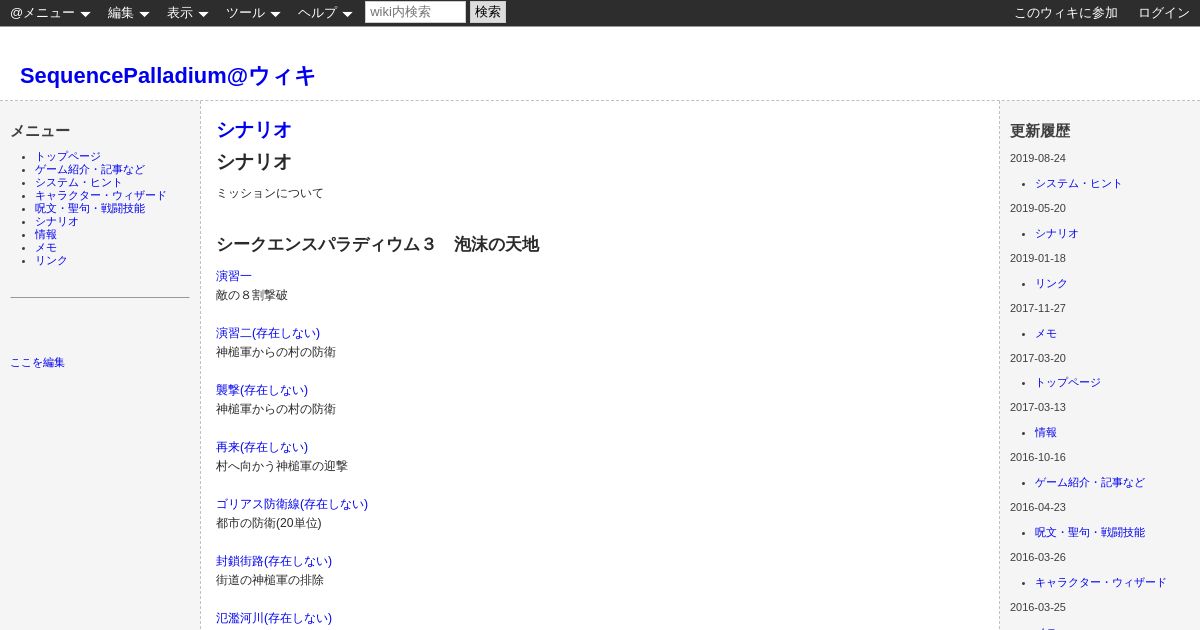Open シナリオ in update history
This screenshot has height=630, width=1200.
(x=1057, y=234)
